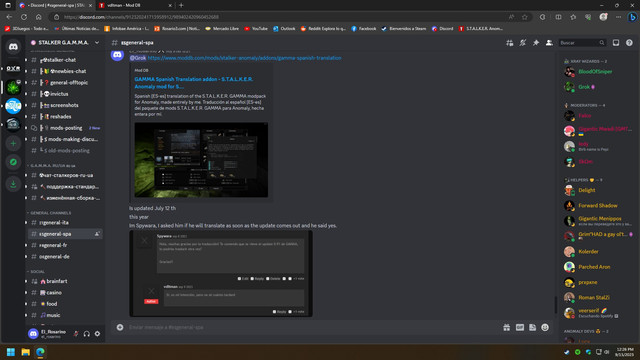Toggle microphone mute in user panel
The image size is (640, 360).
pos(76,333)
